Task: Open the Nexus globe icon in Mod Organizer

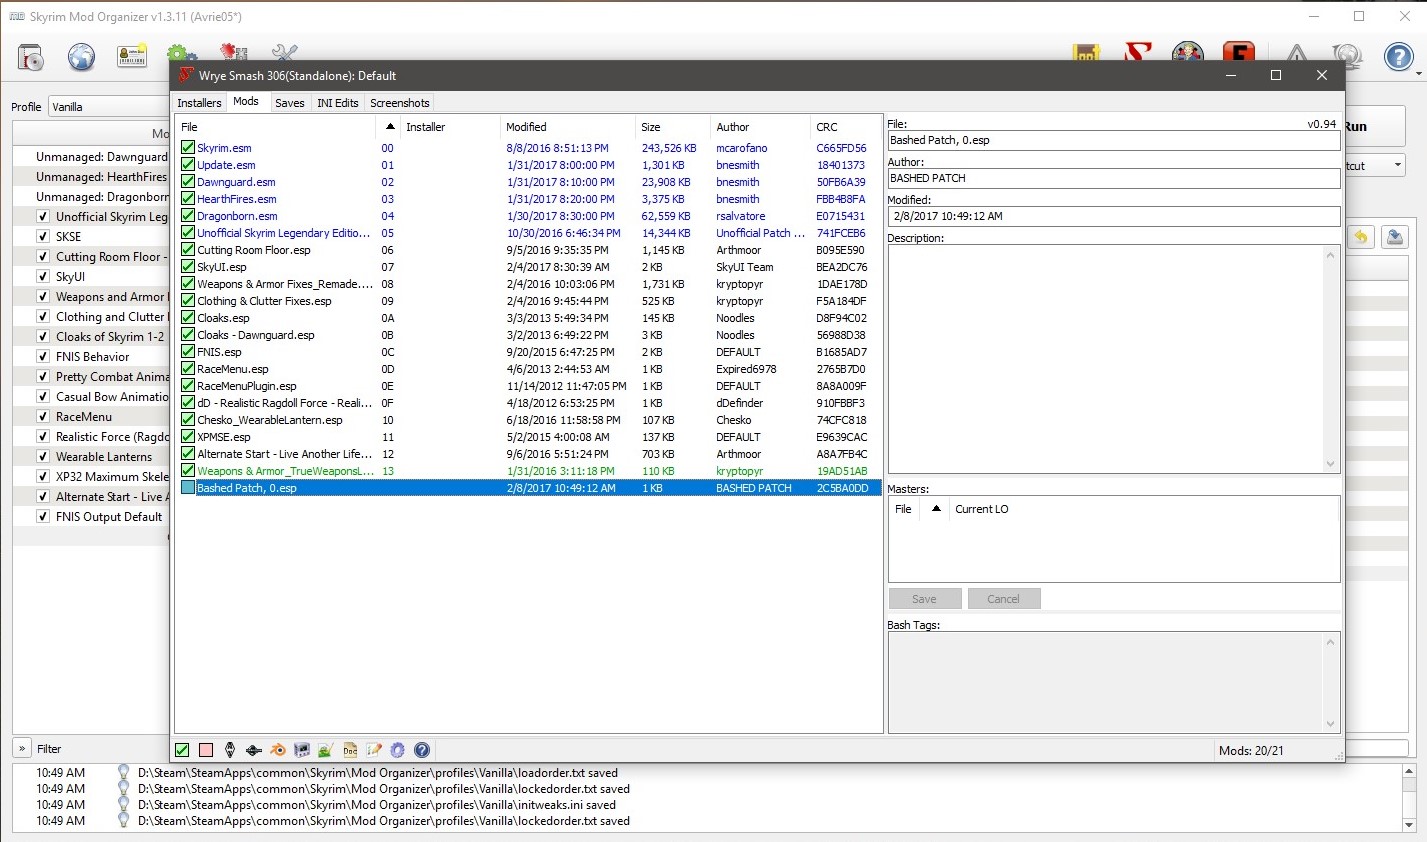Action: pyautogui.click(x=82, y=57)
